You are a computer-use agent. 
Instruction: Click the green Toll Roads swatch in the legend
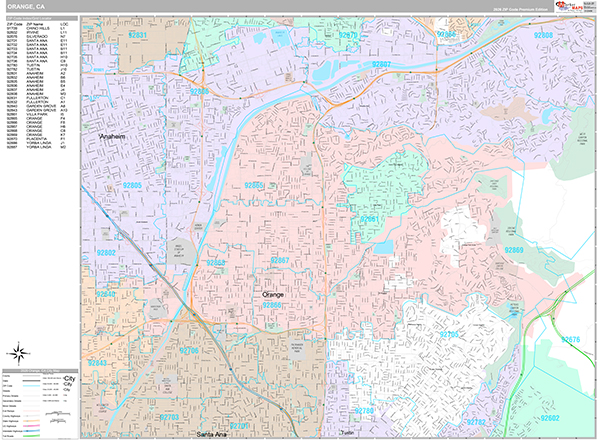point(32,436)
